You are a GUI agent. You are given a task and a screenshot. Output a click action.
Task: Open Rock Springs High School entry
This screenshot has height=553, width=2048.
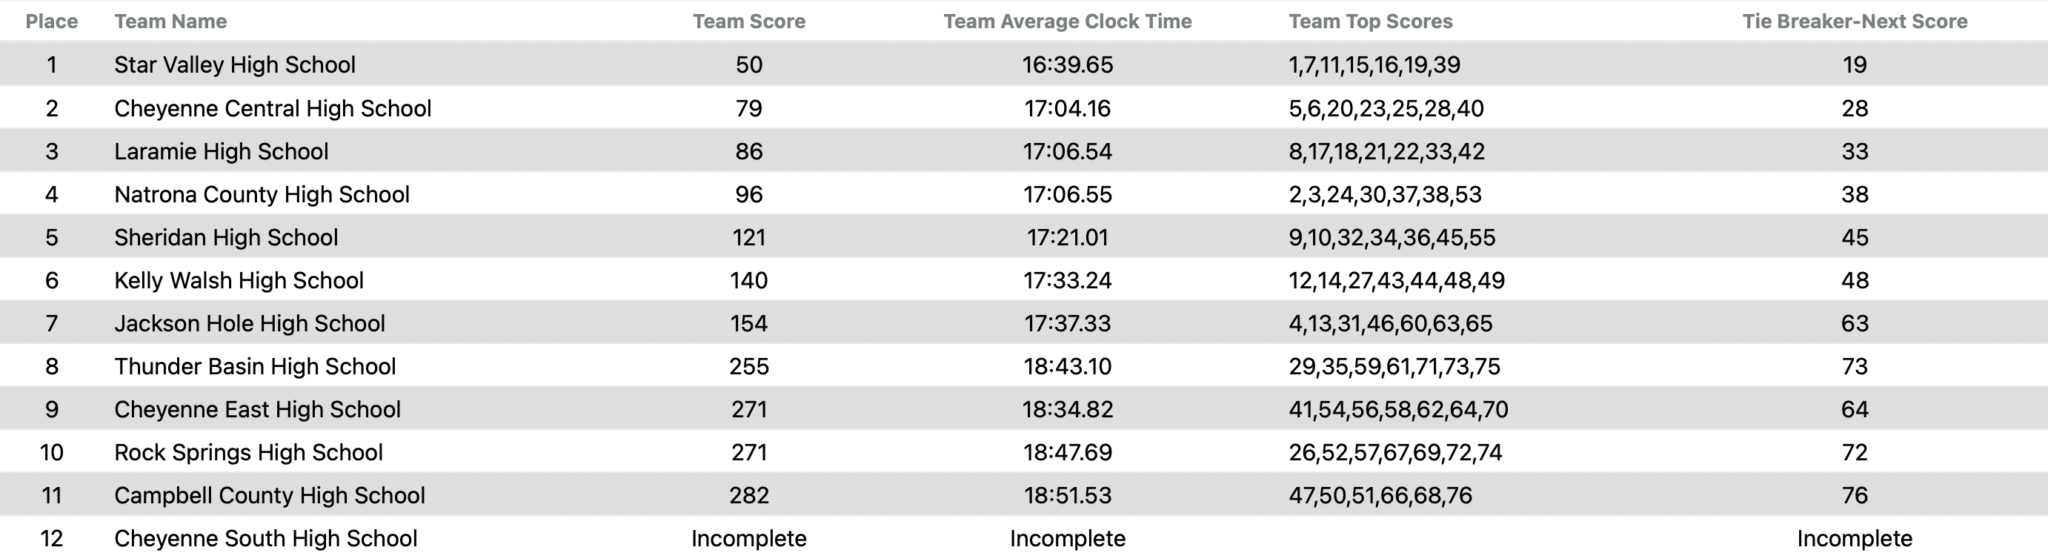(x=248, y=452)
